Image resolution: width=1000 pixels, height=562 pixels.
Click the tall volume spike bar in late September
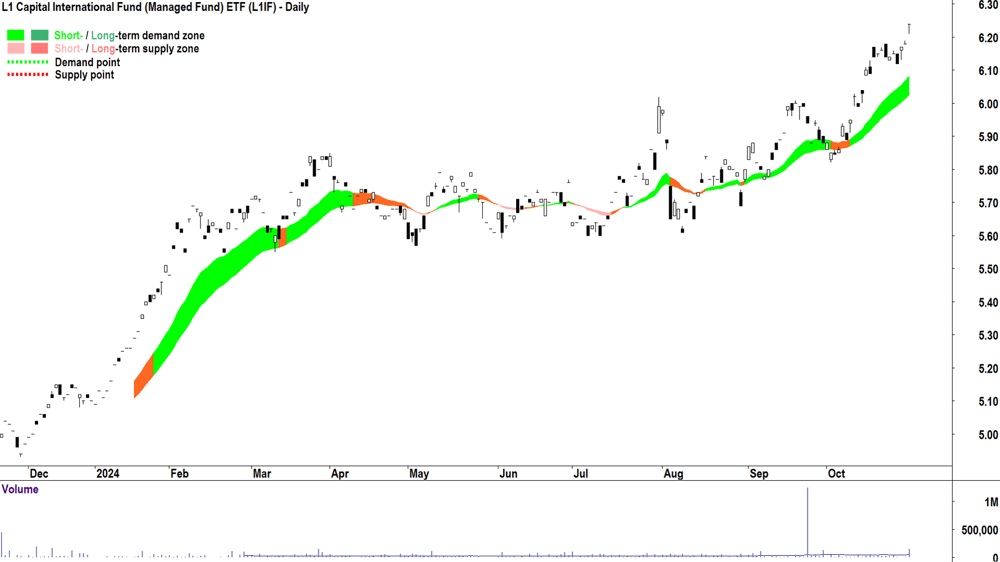coord(807,522)
